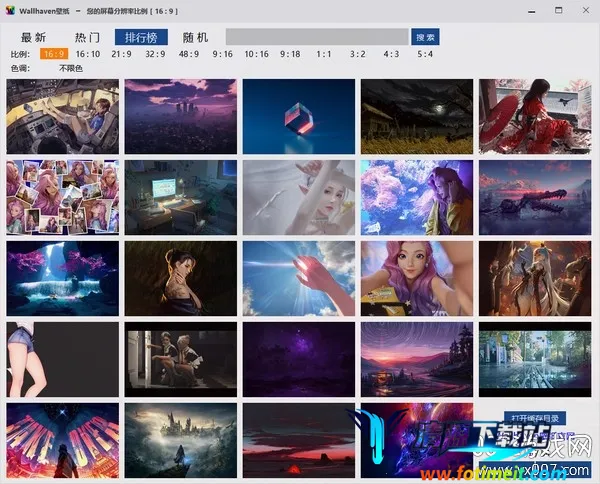
Task: Switch to the 随机 random tab
Action: point(196,37)
